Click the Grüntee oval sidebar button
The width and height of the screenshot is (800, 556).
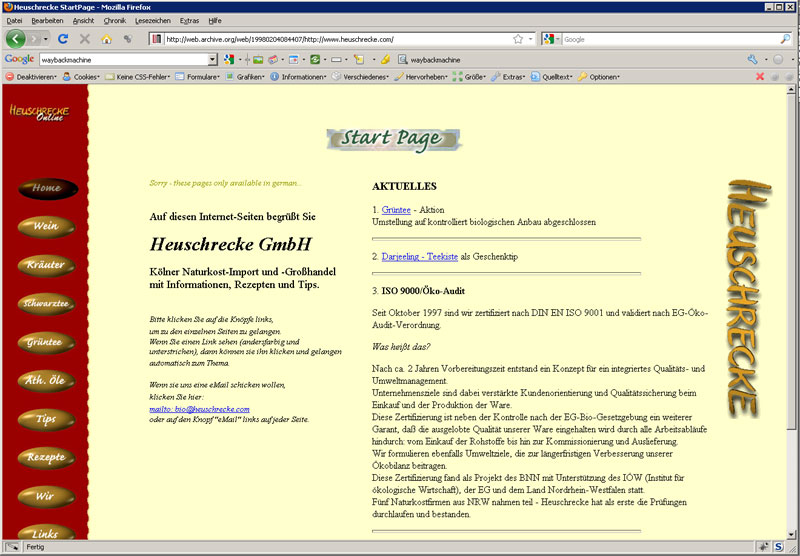(46, 342)
